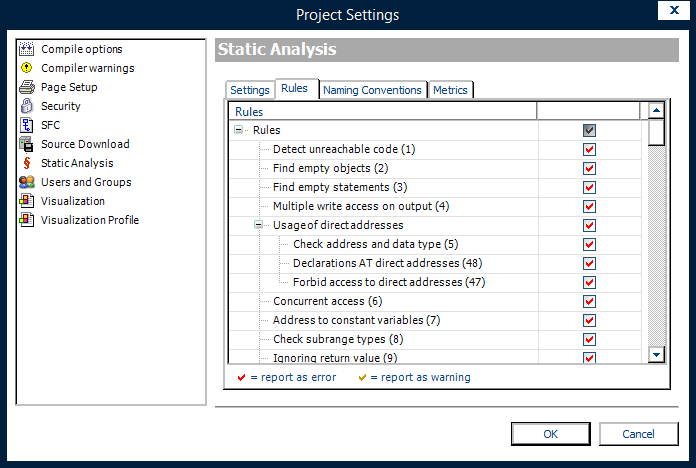696x468 pixels.
Task: Click the Security padlock icon
Action: tap(27, 106)
